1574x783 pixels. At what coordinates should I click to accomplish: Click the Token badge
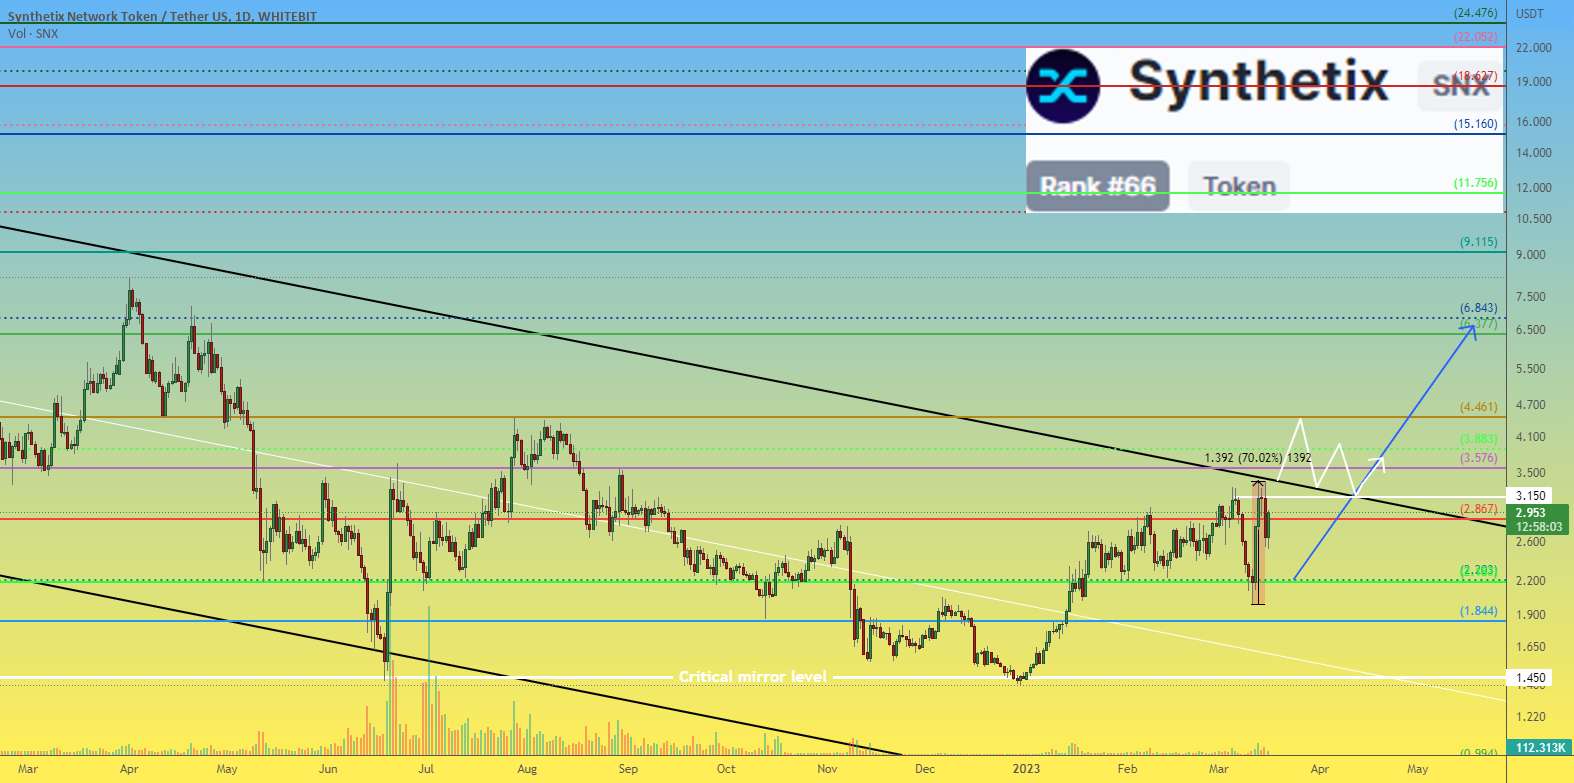pyautogui.click(x=1239, y=186)
